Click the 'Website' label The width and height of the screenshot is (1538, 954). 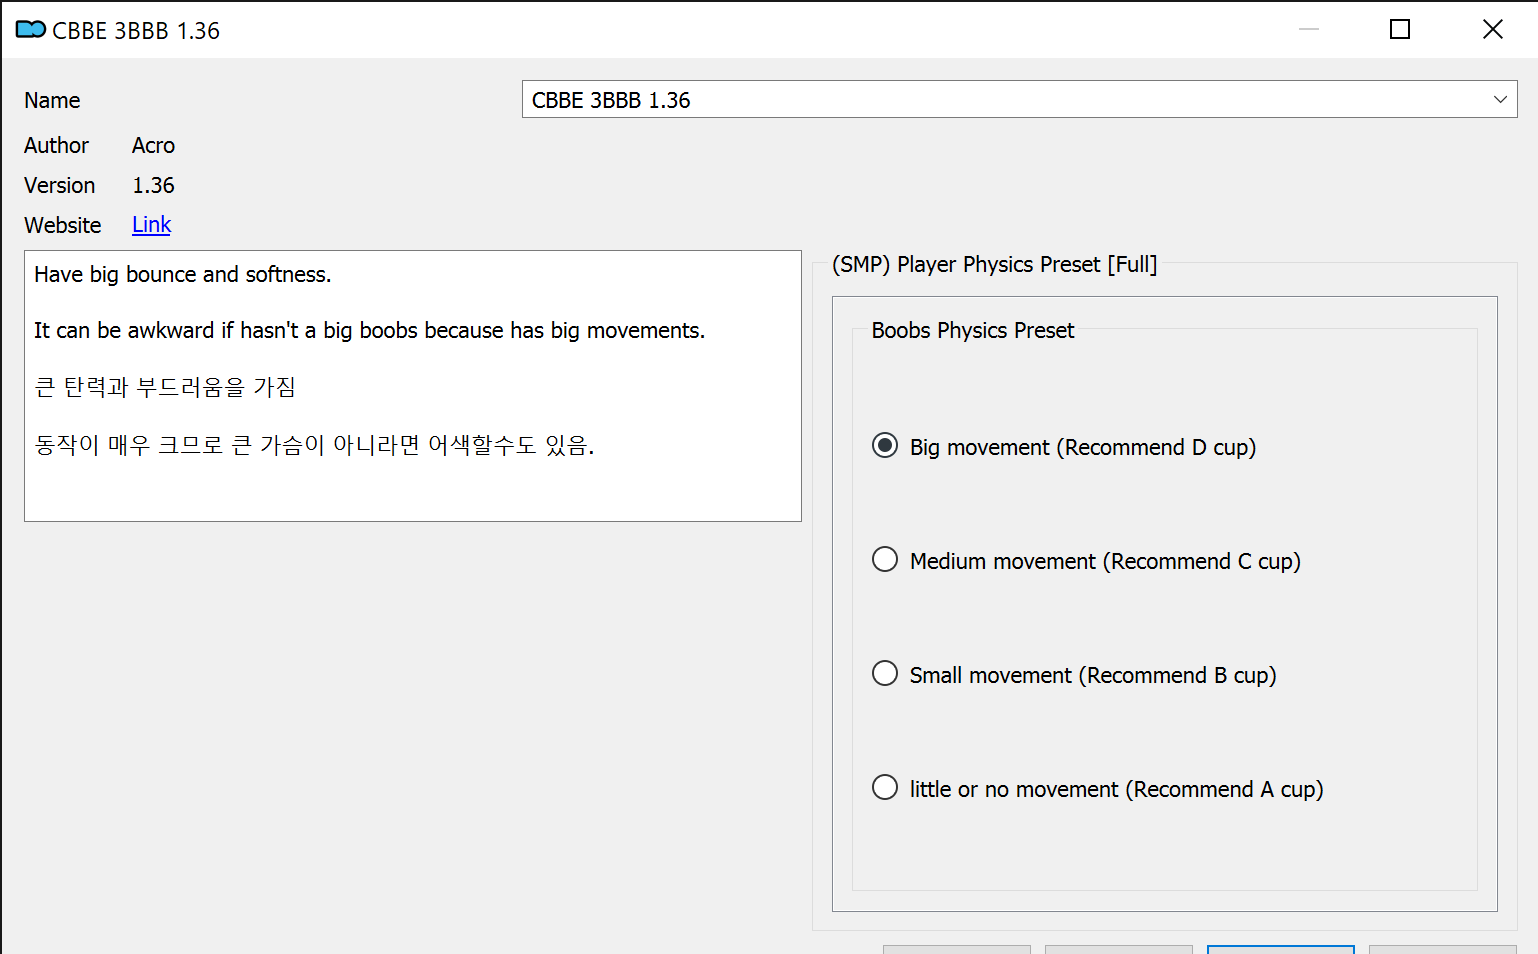point(62,225)
